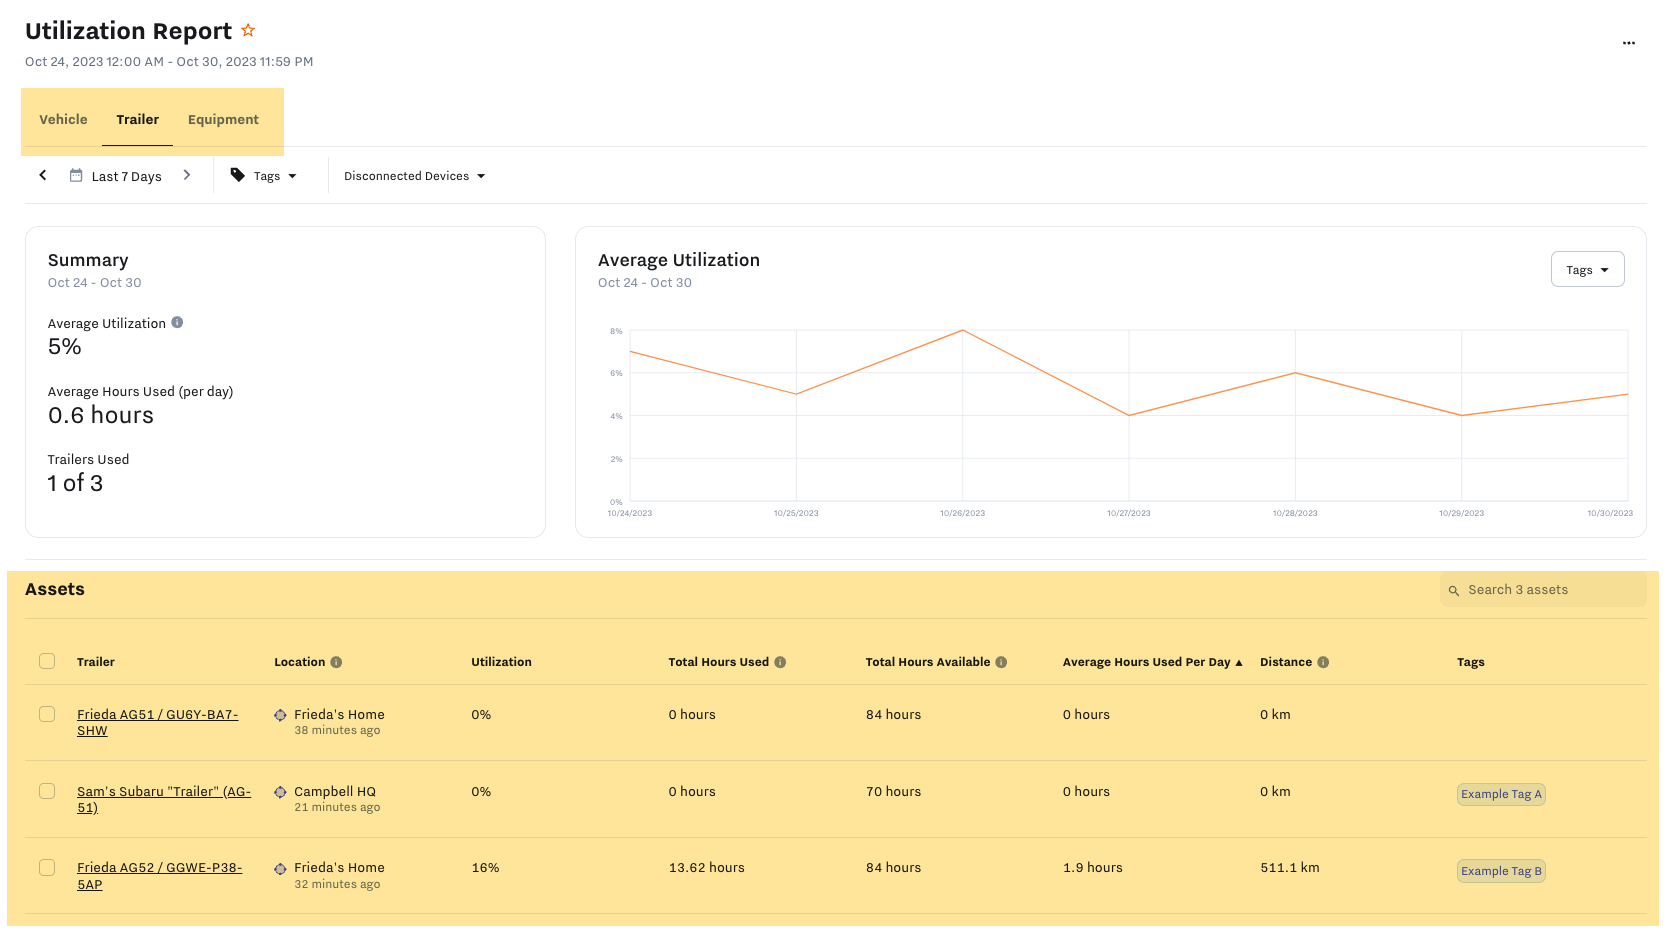Click the Campbell HQ location text
The height and width of the screenshot is (946, 1671).
(335, 792)
